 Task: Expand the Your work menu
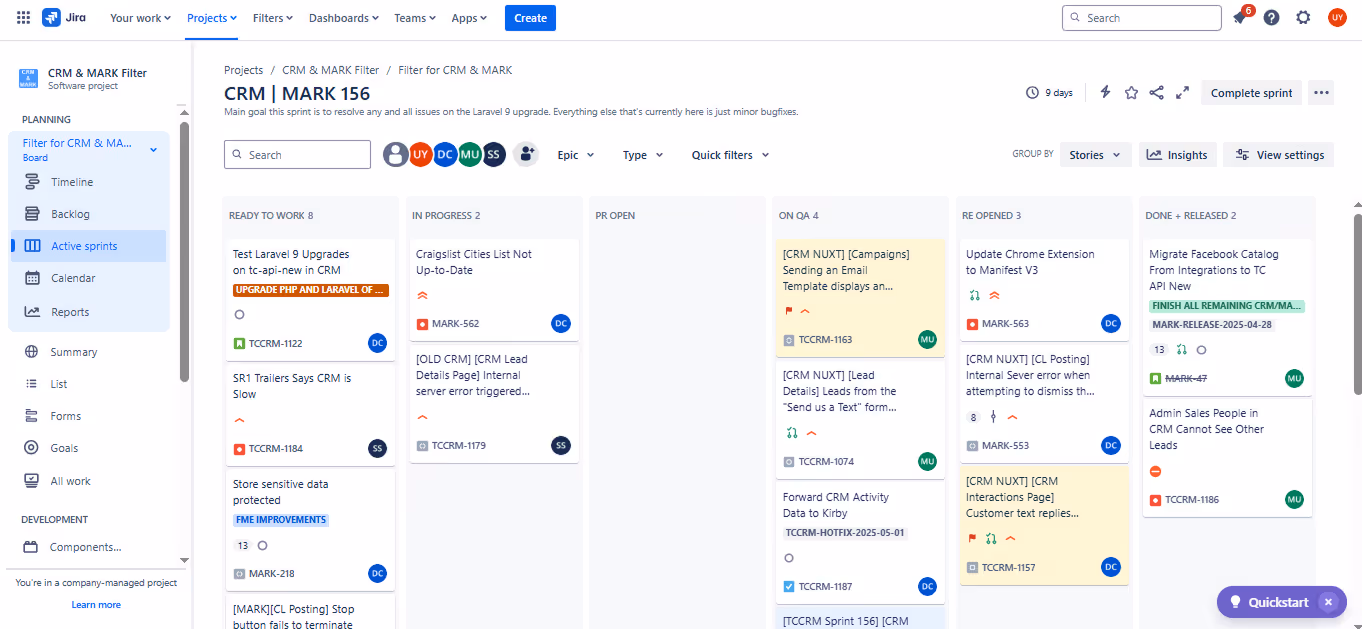point(140,18)
